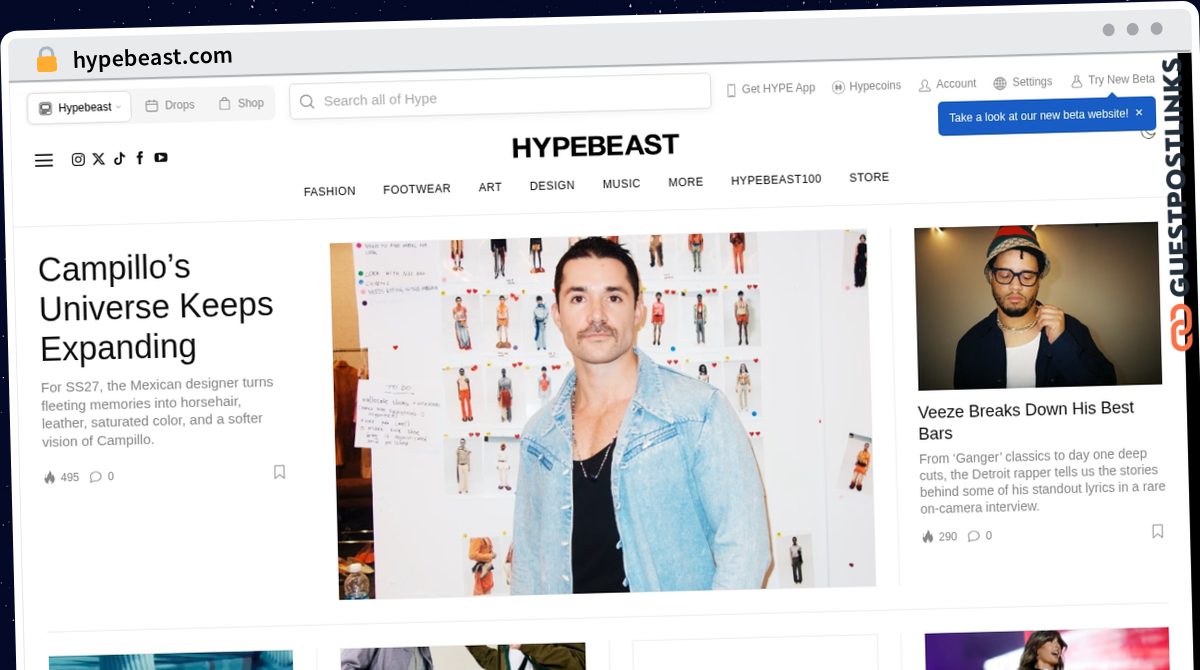
Task: Open the MORE menu
Action: (x=685, y=182)
